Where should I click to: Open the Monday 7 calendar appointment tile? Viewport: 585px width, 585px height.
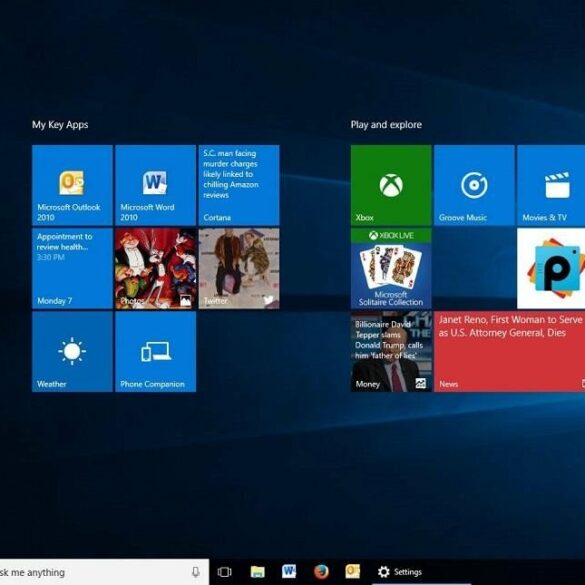tap(72, 269)
